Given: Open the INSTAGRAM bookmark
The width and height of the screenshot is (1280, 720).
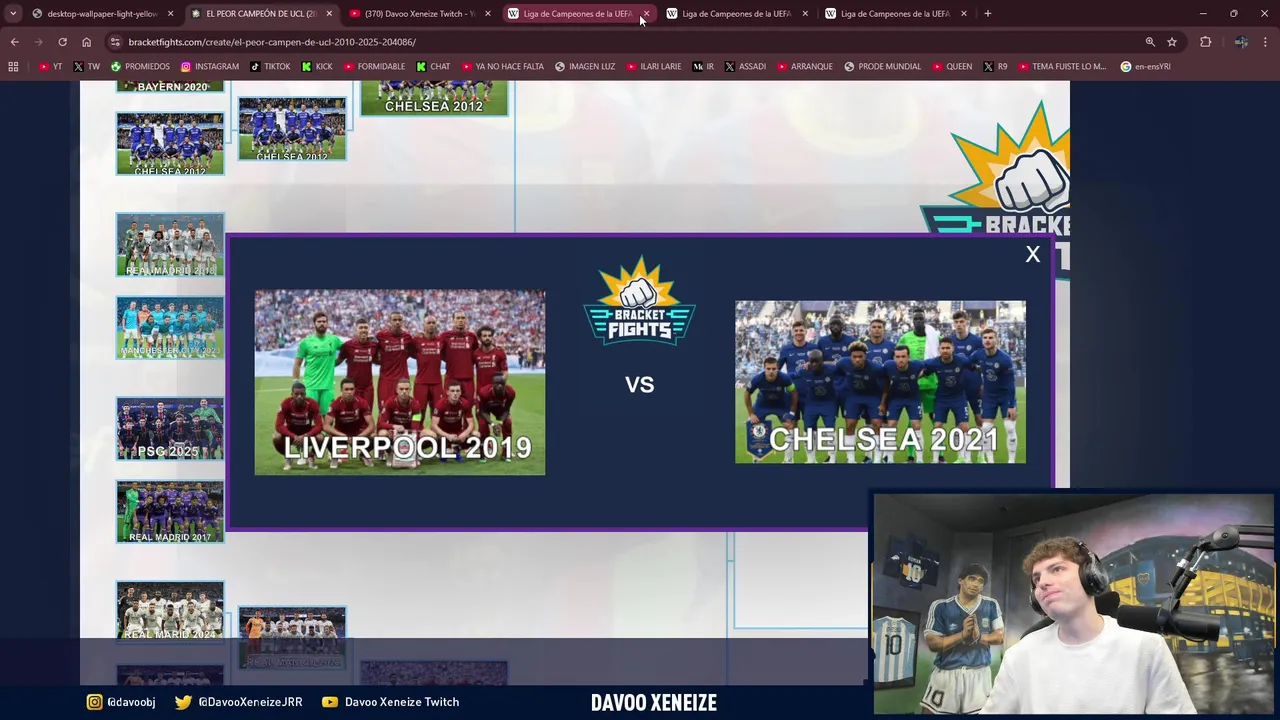Looking at the screenshot, I should 210,67.
